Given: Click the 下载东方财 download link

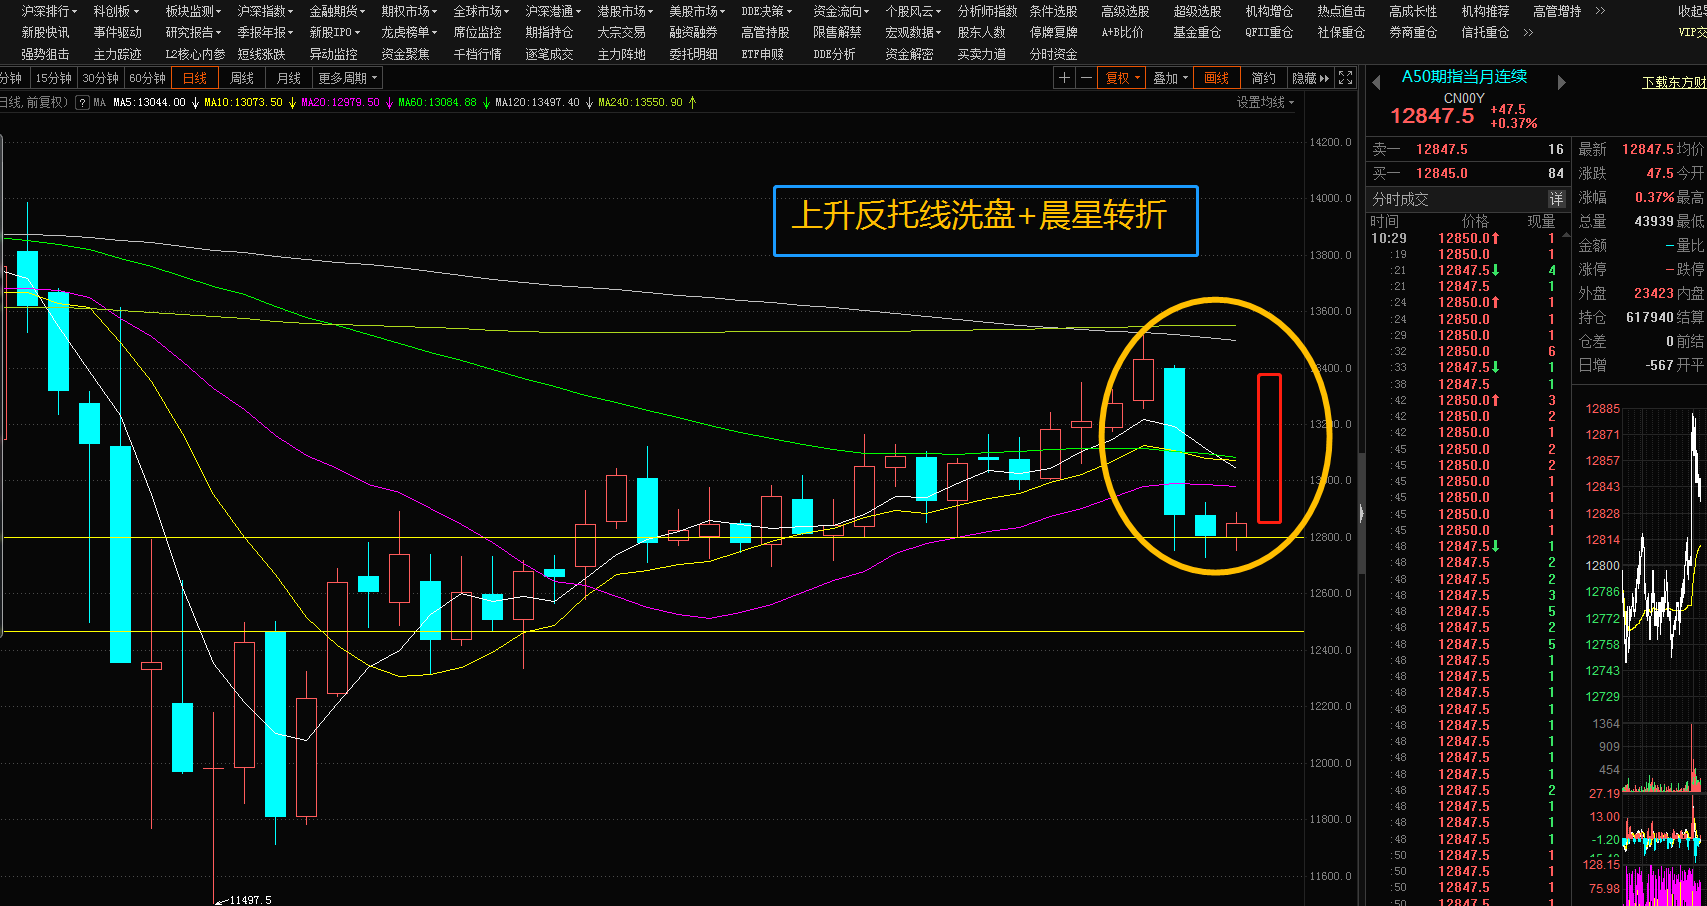Looking at the screenshot, I should click(x=1674, y=83).
